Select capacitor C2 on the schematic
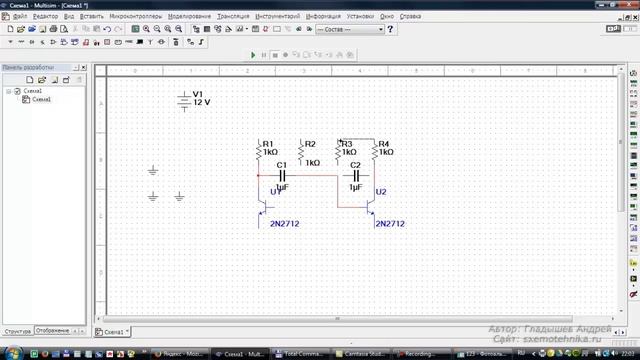640x360 pixels. click(356, 176)
